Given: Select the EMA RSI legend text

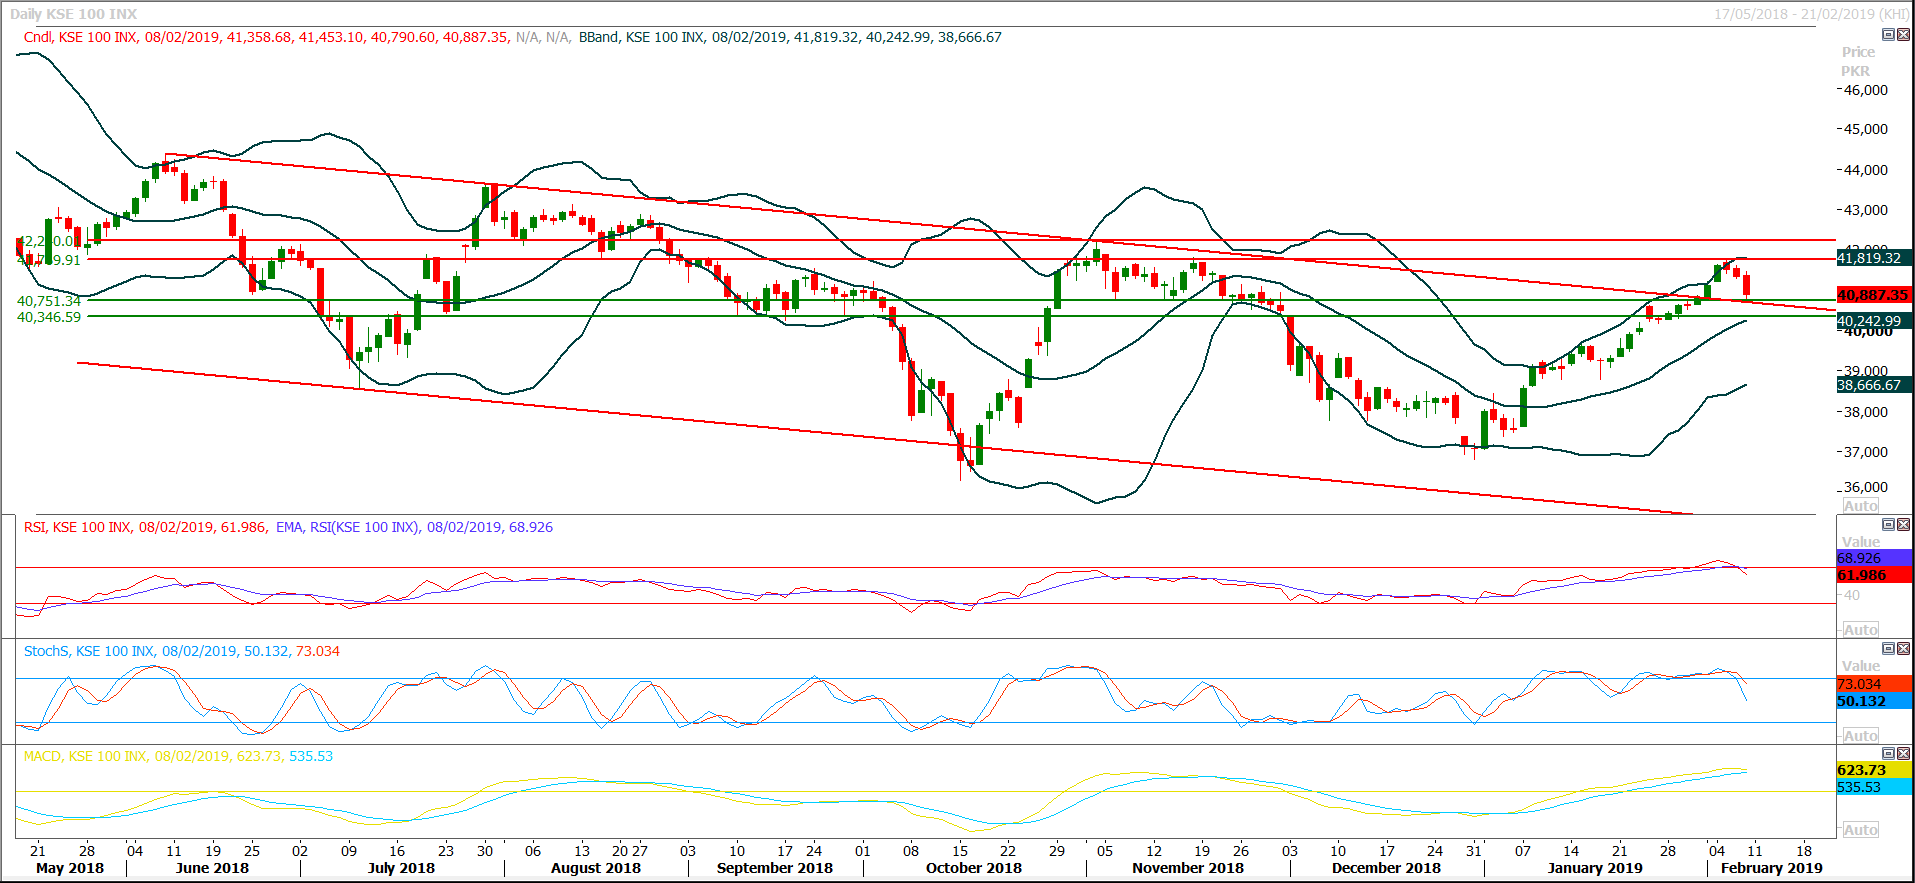Looking at the screenshot, I should coord(414,527).
